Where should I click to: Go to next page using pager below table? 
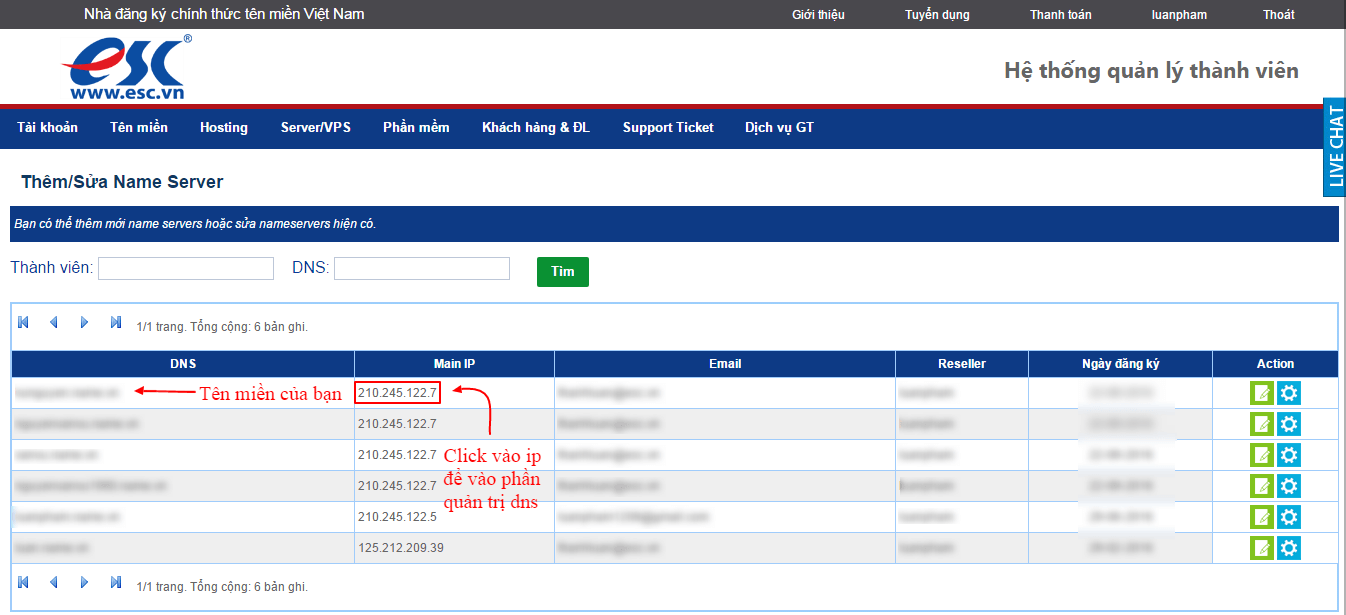click(85, 582)
